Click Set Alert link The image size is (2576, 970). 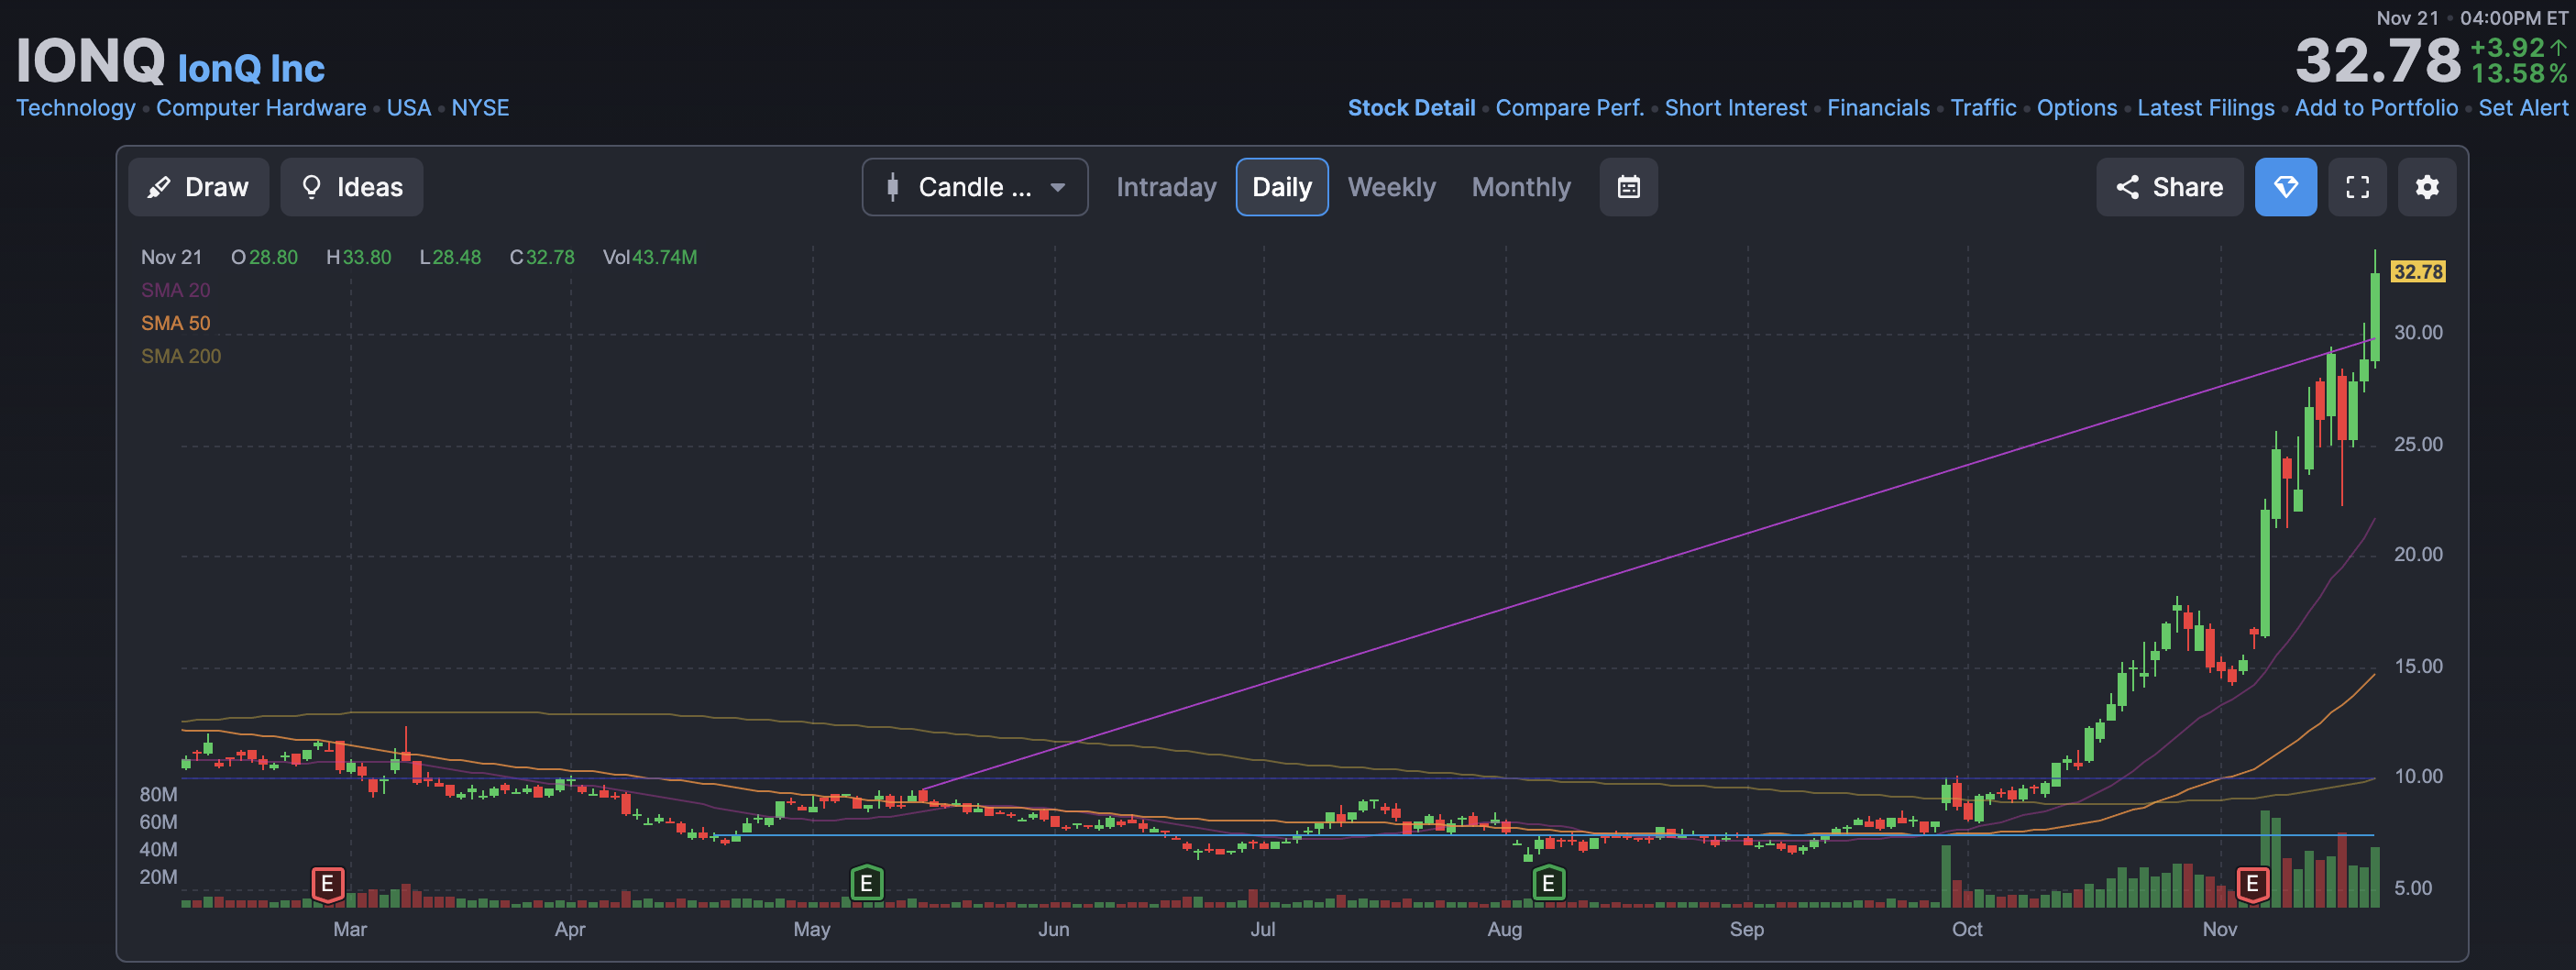coord(2522,108)
